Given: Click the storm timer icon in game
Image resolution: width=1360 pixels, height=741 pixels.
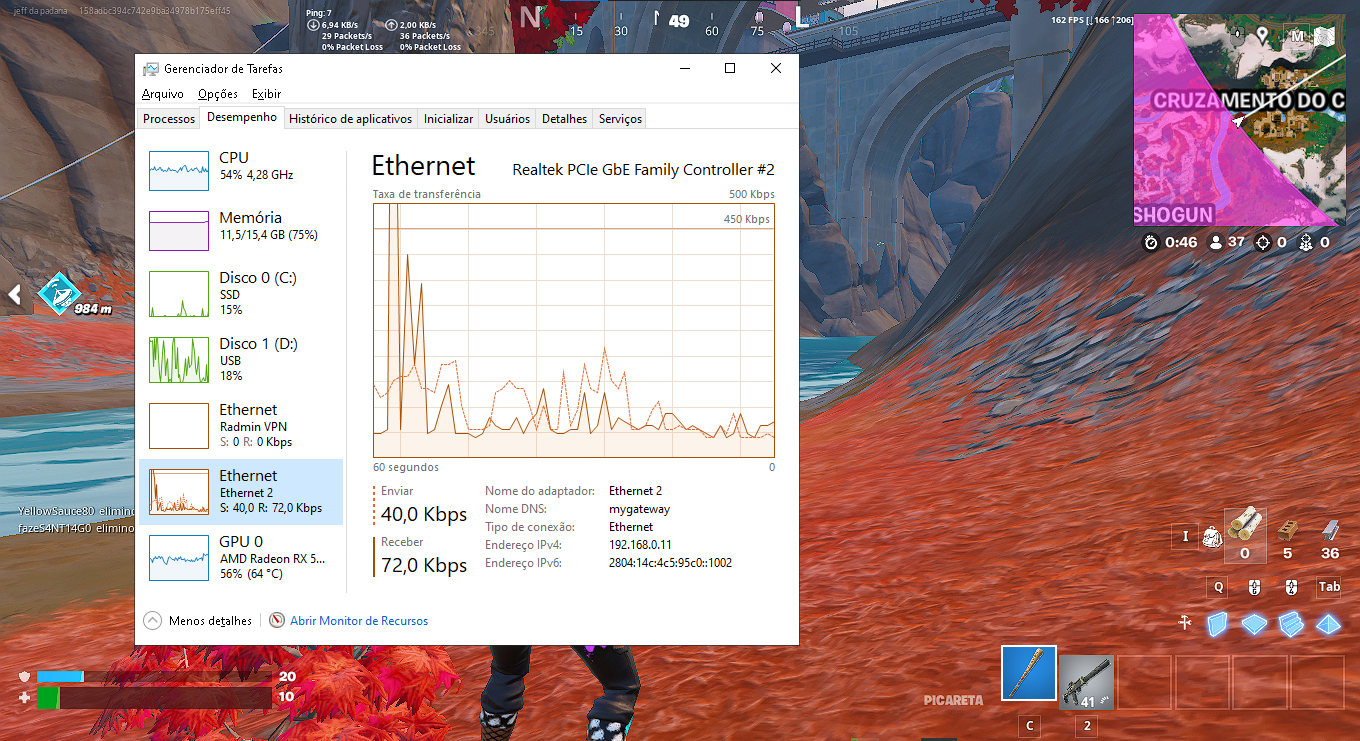Looking at the screenshot, I should click(1151, 242).
